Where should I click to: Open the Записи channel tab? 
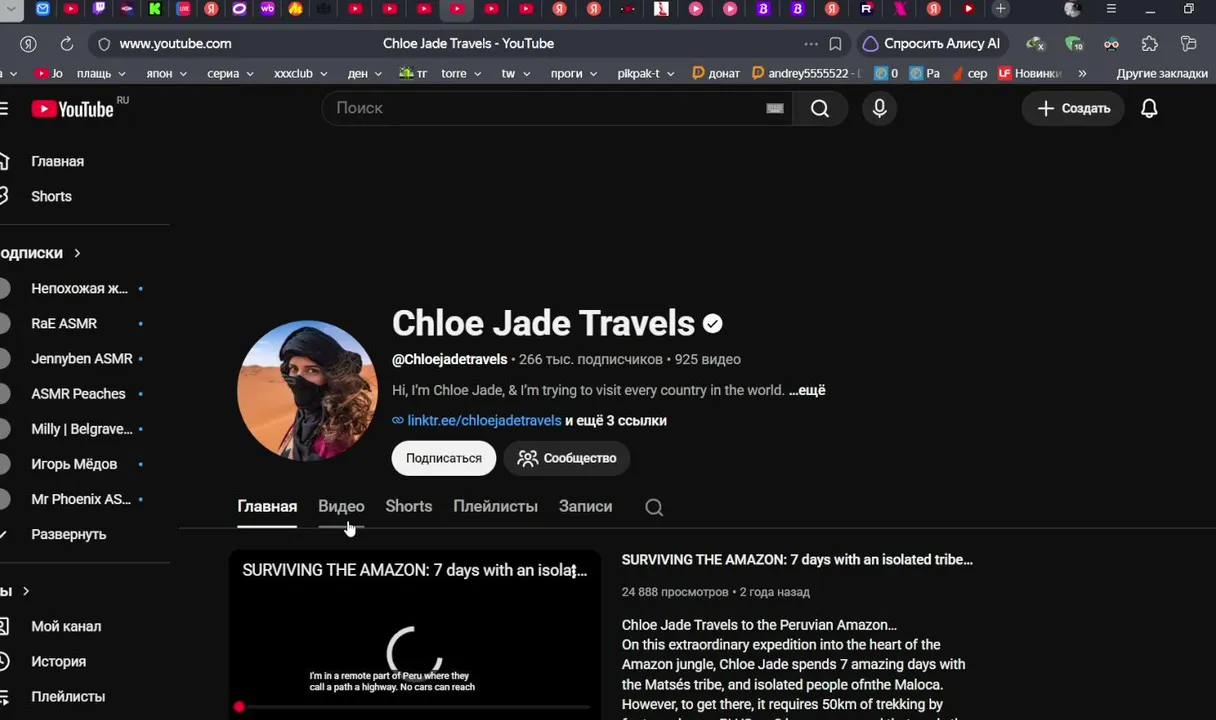point(585,506)
